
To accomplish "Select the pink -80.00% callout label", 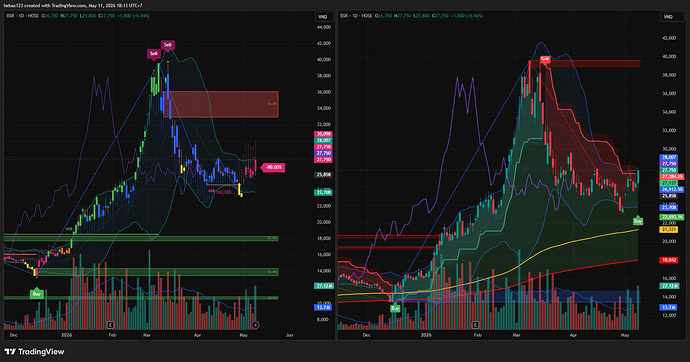I will coord(273,167).
